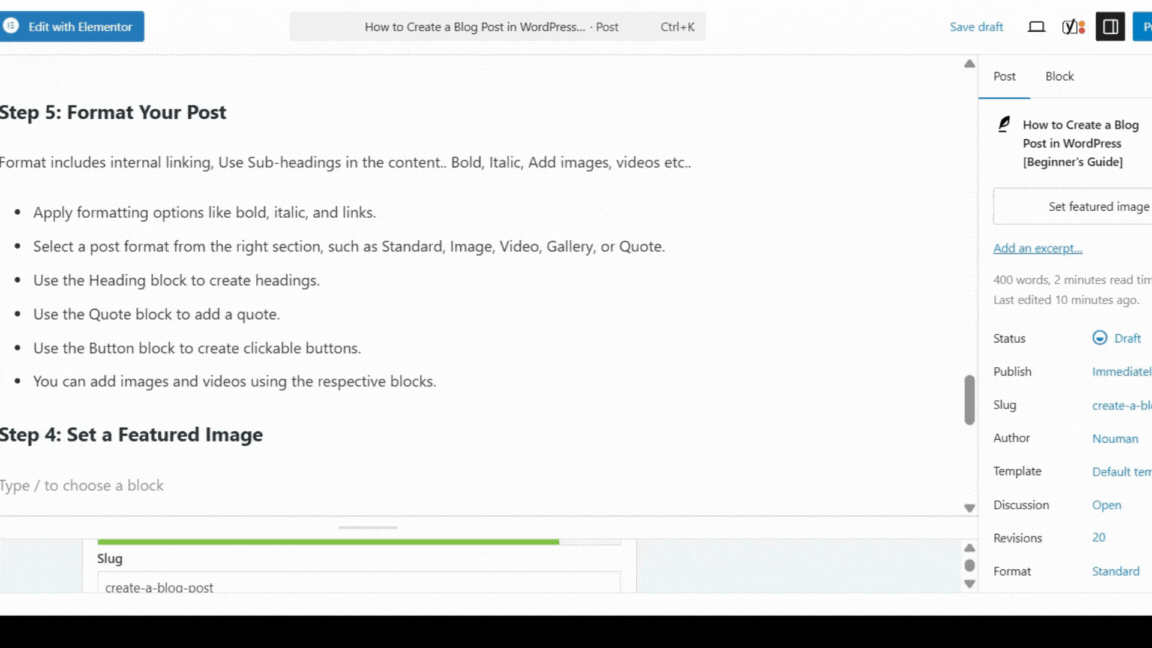Save the post as draft
The width and height of the screenshot is (1152, 648).
point(976,26)
